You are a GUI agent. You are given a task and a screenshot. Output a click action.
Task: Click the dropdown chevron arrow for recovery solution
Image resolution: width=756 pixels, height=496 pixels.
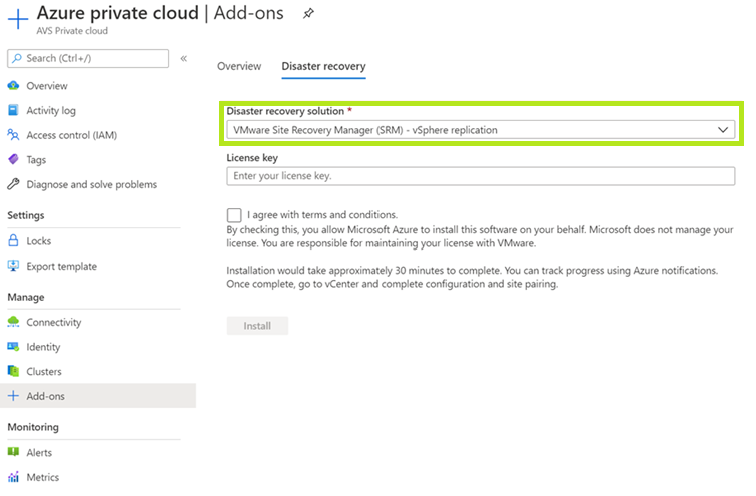pos(723,130)
